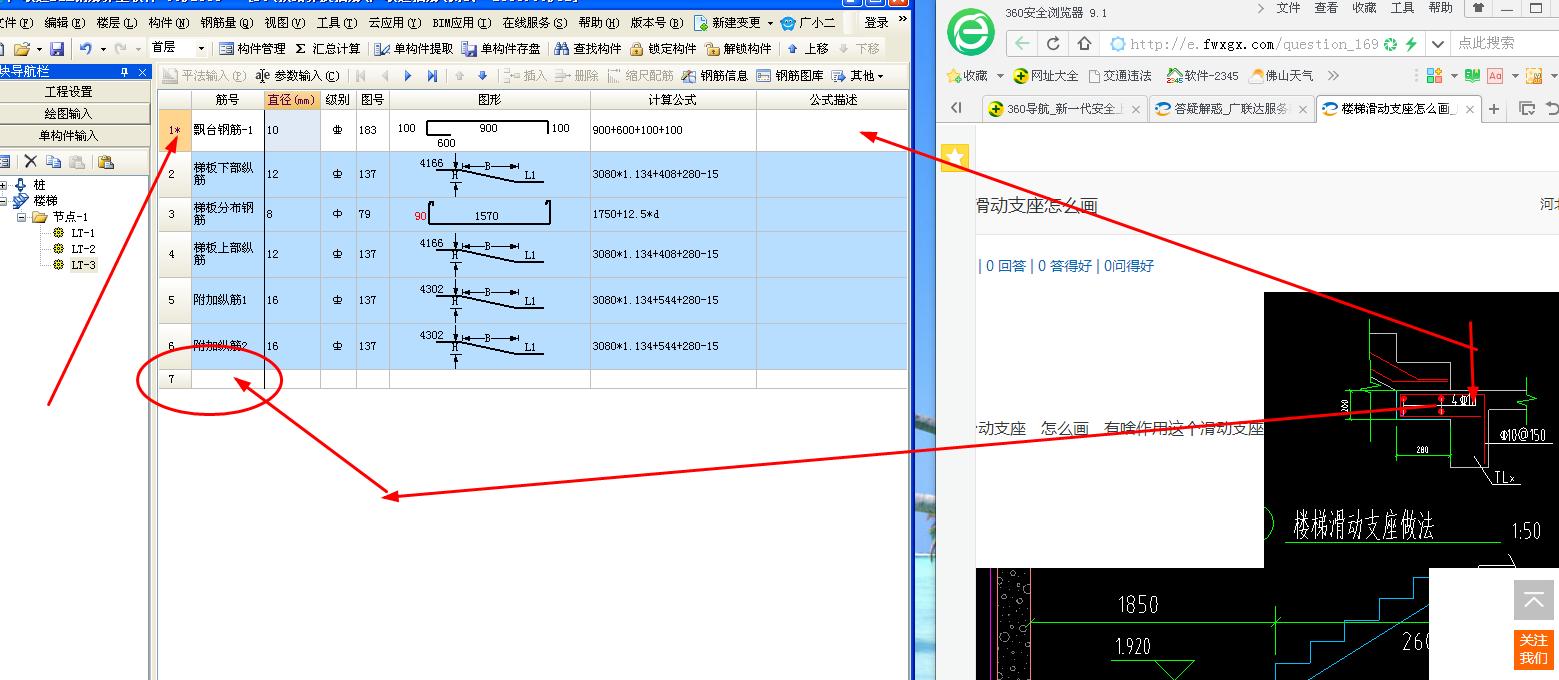1559x680 pixels.
Task: Select LT-1 in the tree
Action: point(83,233)
